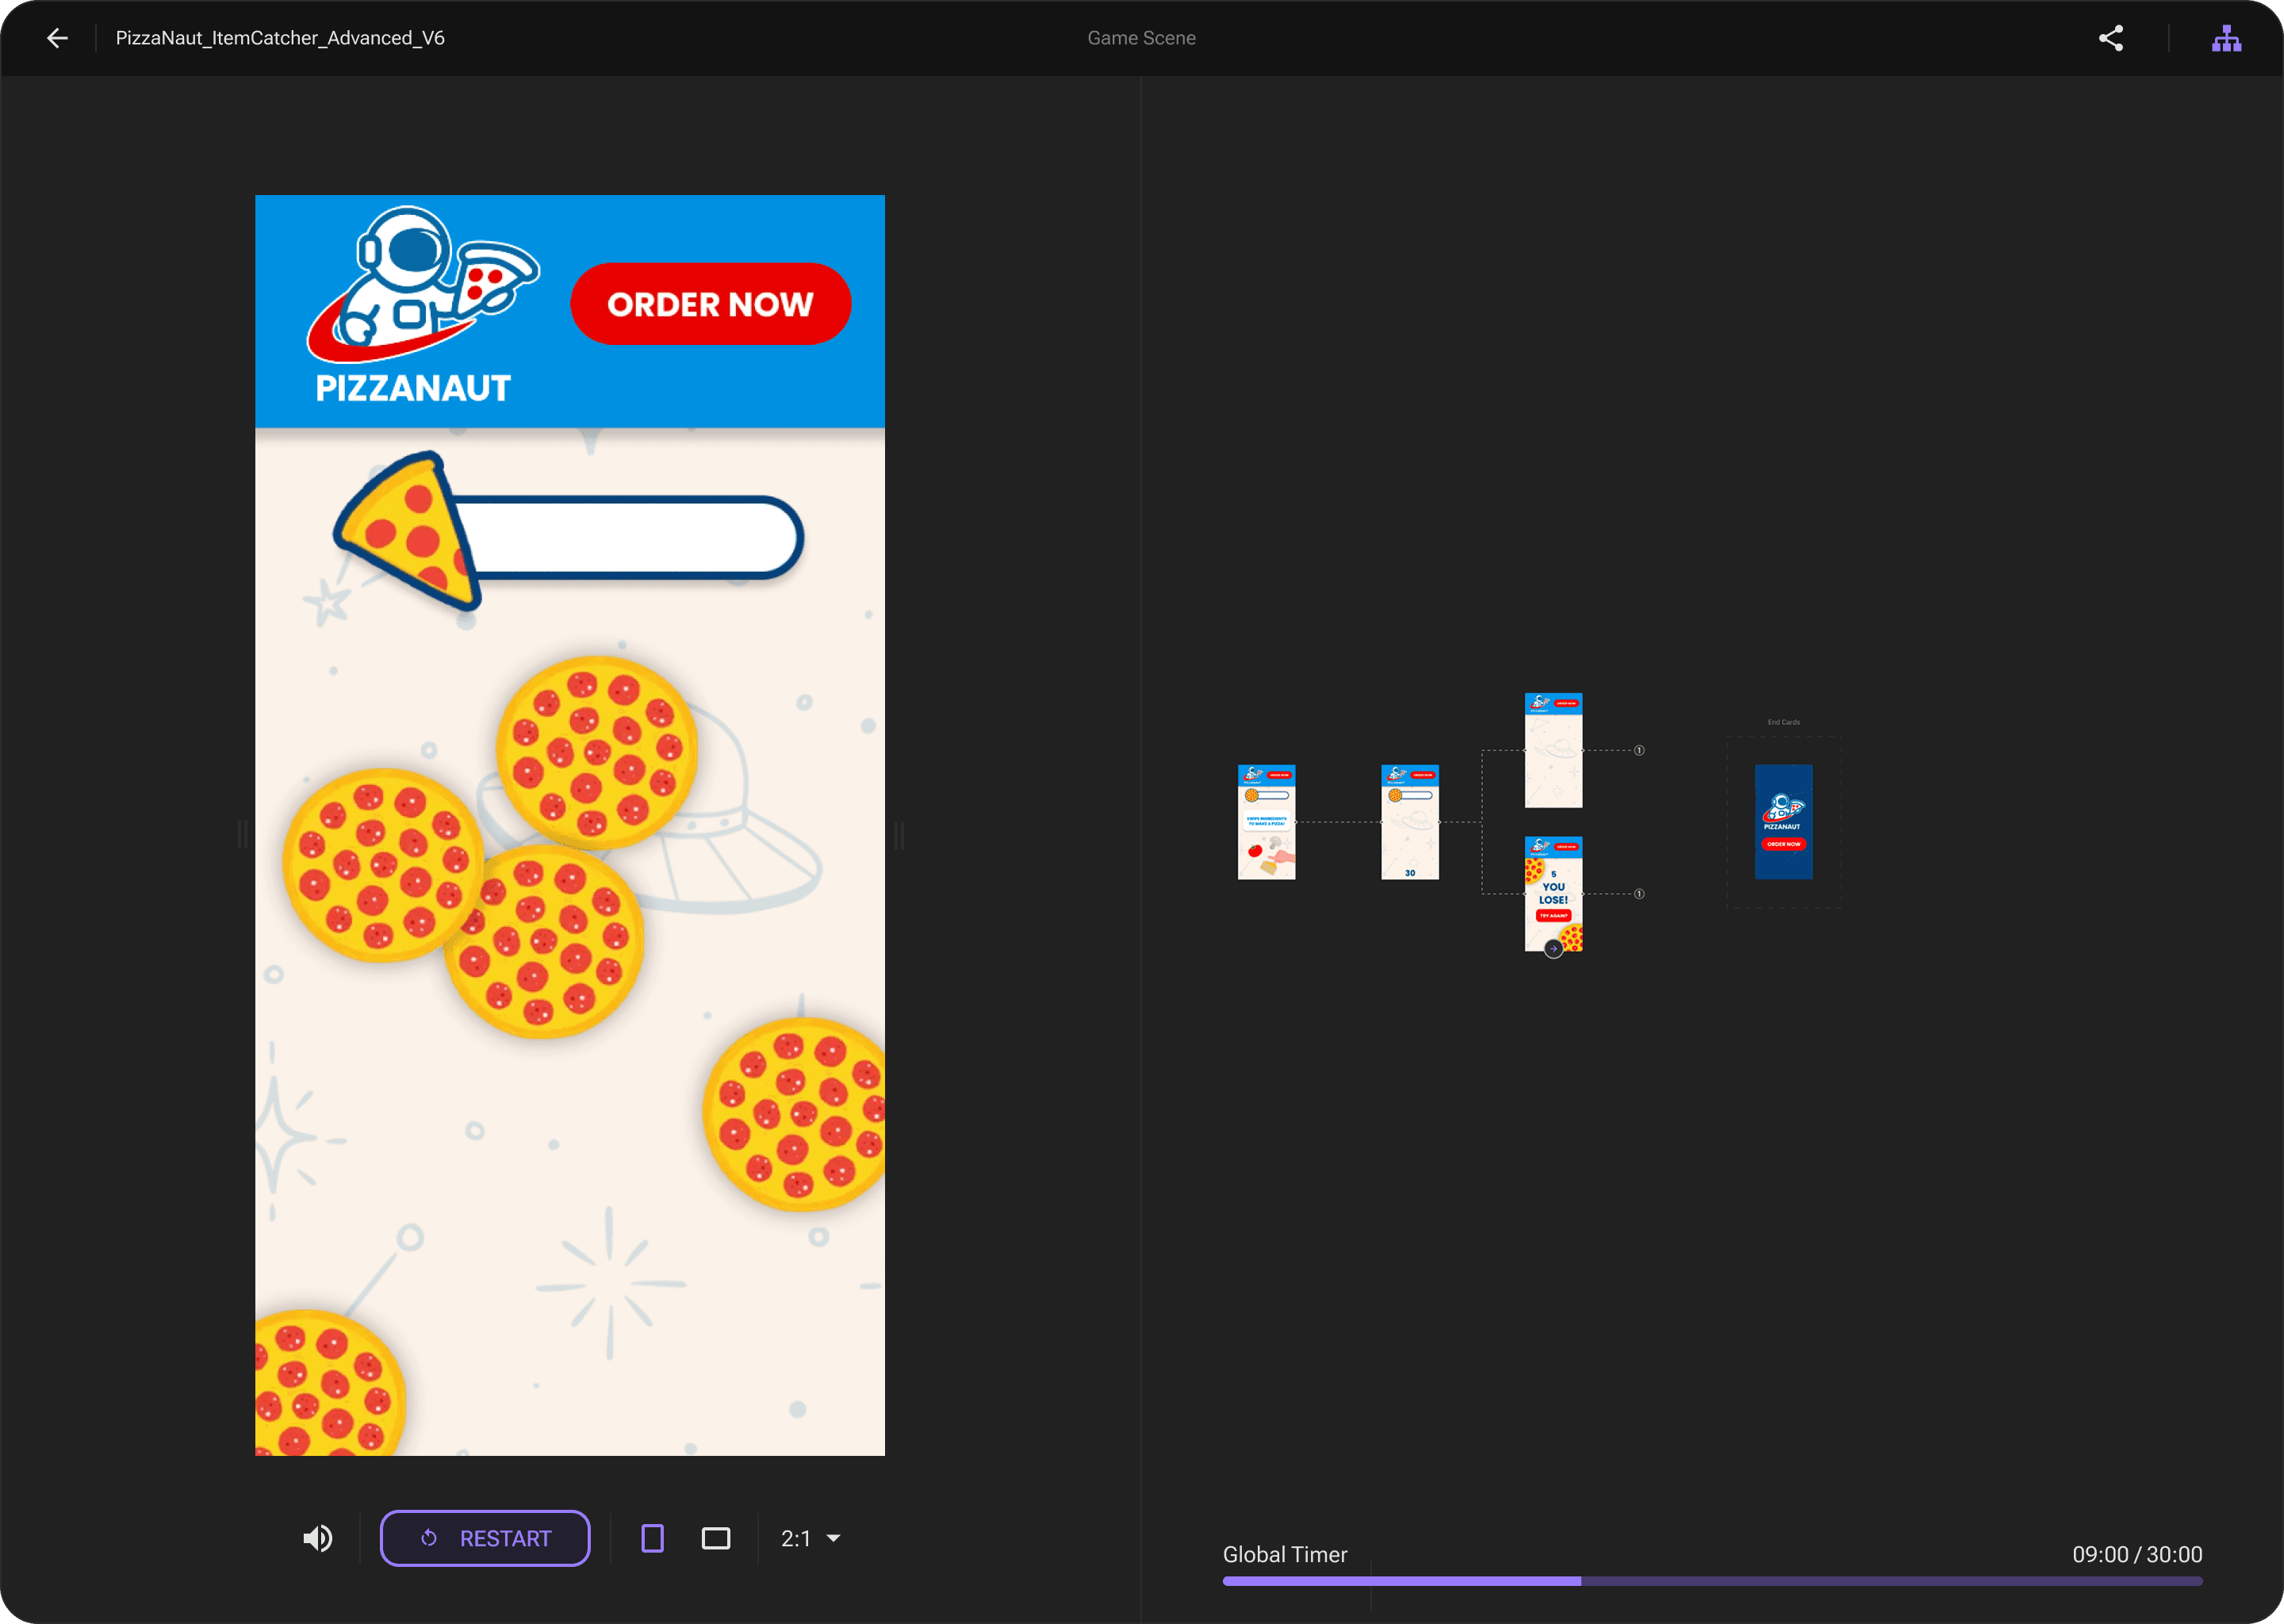This screenshot has width=2284, height=1624.
Task: Select the swipe ingredients tutorial scene thumbnail
Action: pyautogui.click(x=1266, y=822)
